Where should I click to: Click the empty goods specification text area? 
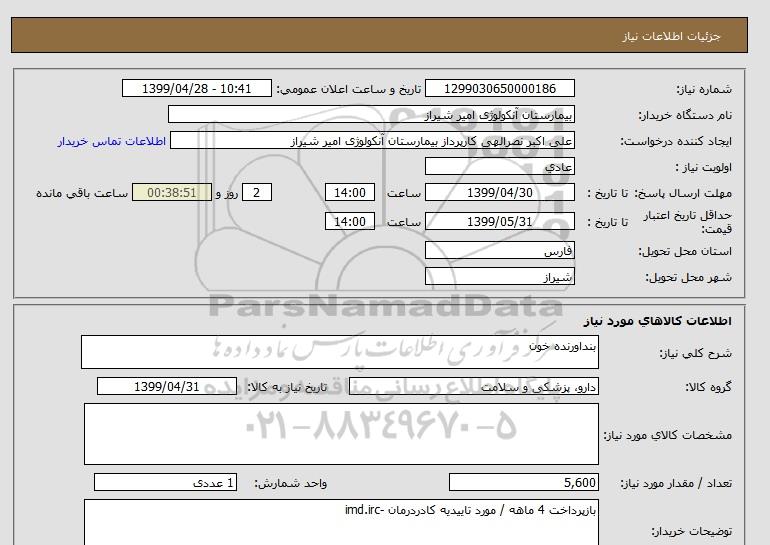pos(341,434)
